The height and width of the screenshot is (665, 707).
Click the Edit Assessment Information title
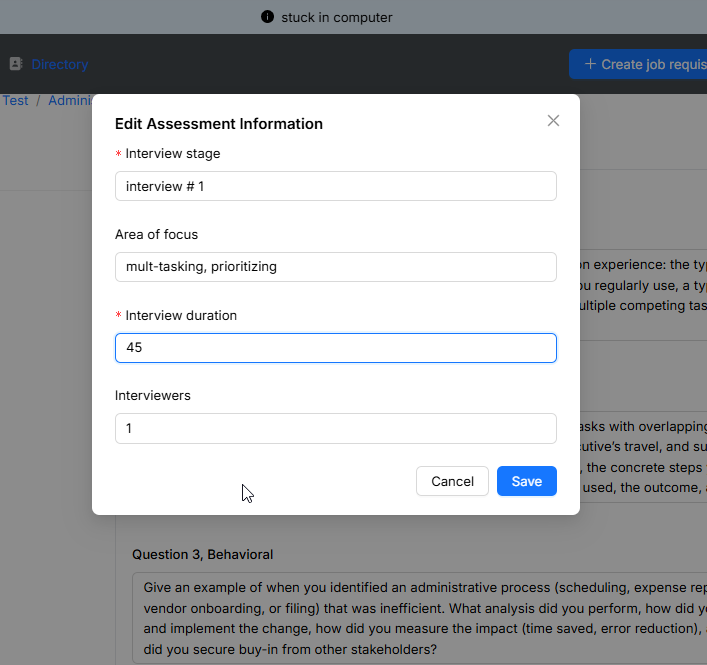(219, 124)
